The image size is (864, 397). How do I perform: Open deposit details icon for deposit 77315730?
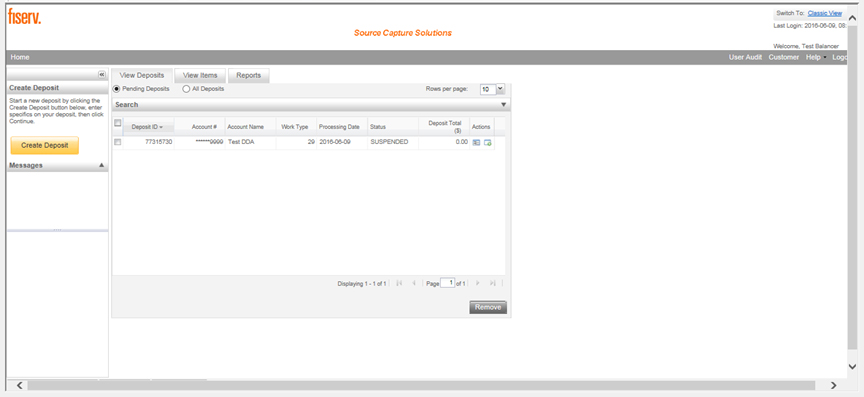[476, 142]
